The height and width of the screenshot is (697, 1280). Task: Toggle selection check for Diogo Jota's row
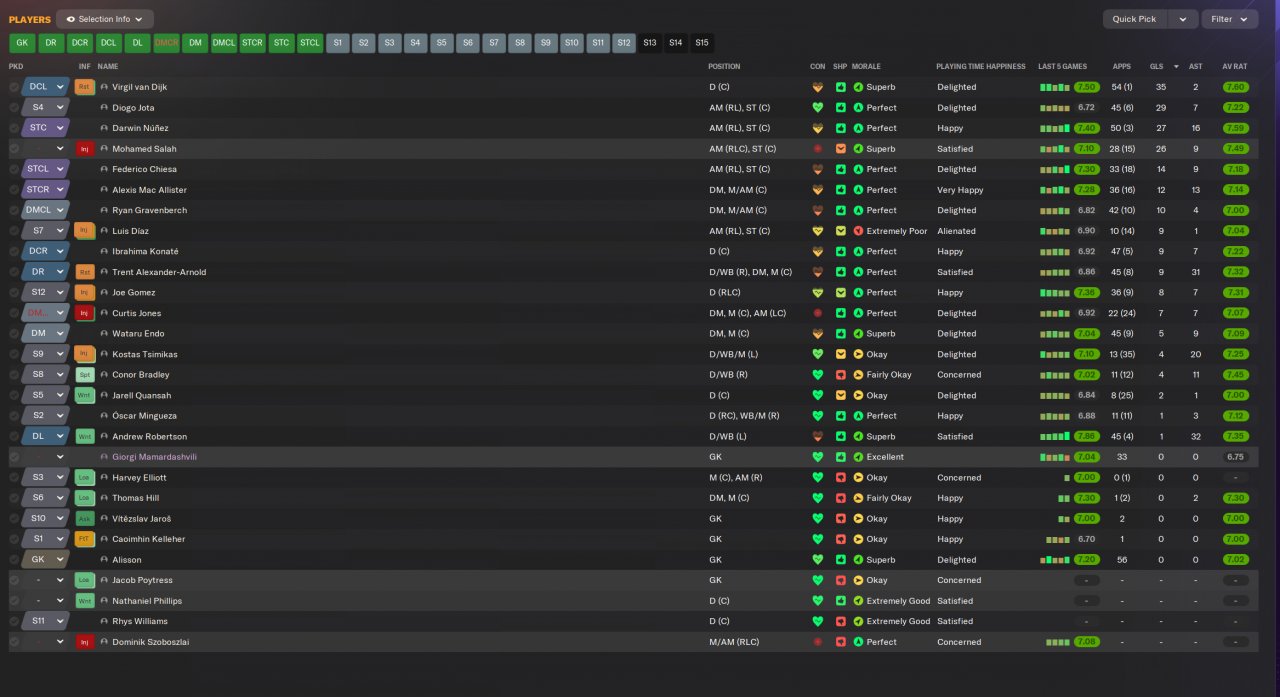coord(14,108)
